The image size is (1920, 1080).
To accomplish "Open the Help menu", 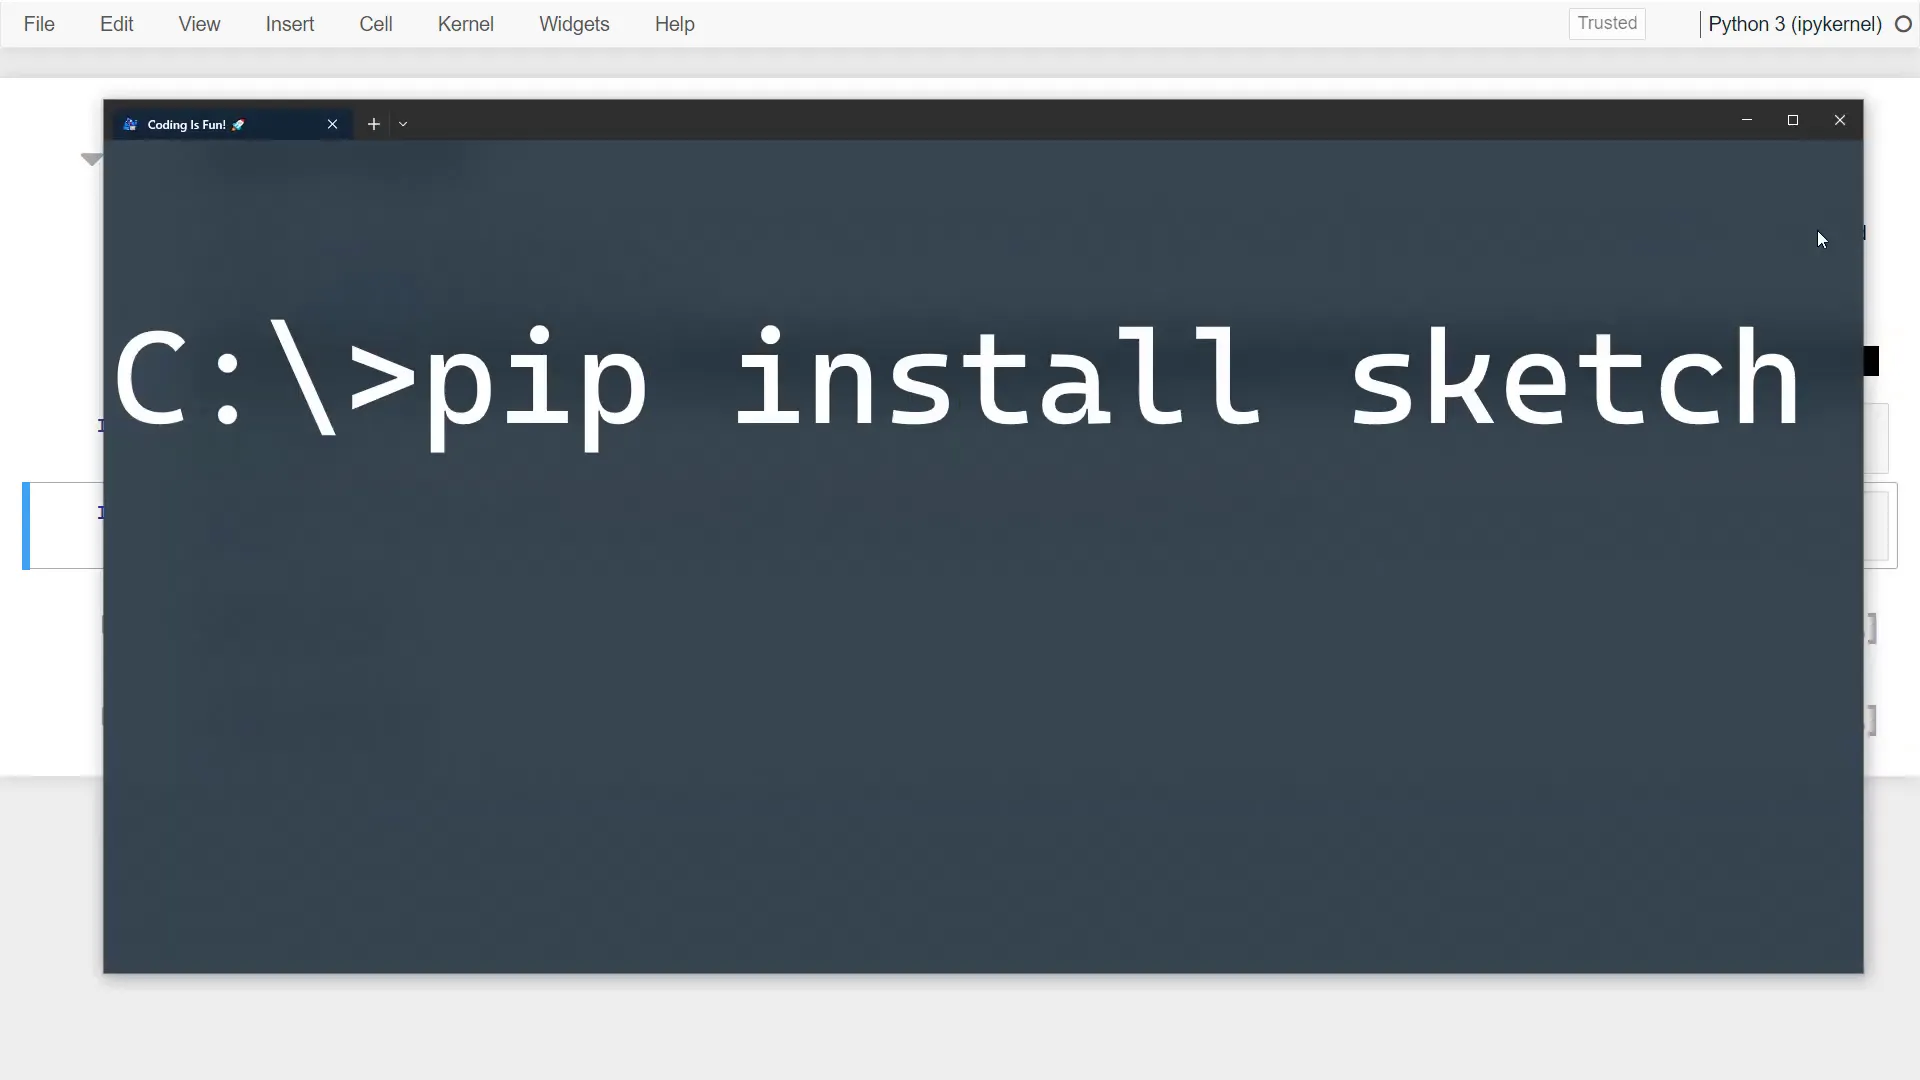I will coord(674,24).
